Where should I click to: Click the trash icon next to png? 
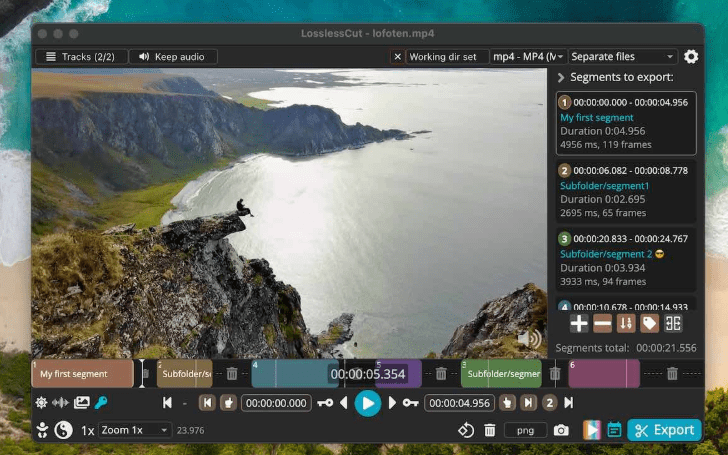tap(490, 430)
